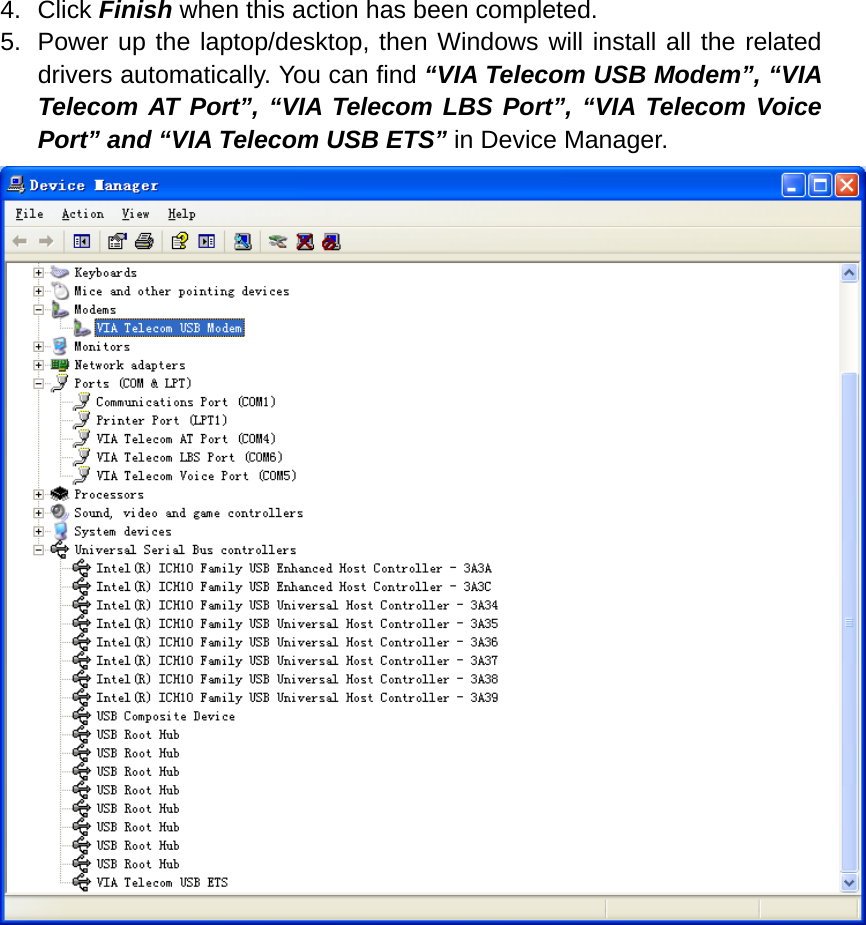Click the Uninstall device toolbar icon
866x925 pixels.
(303, 241)
